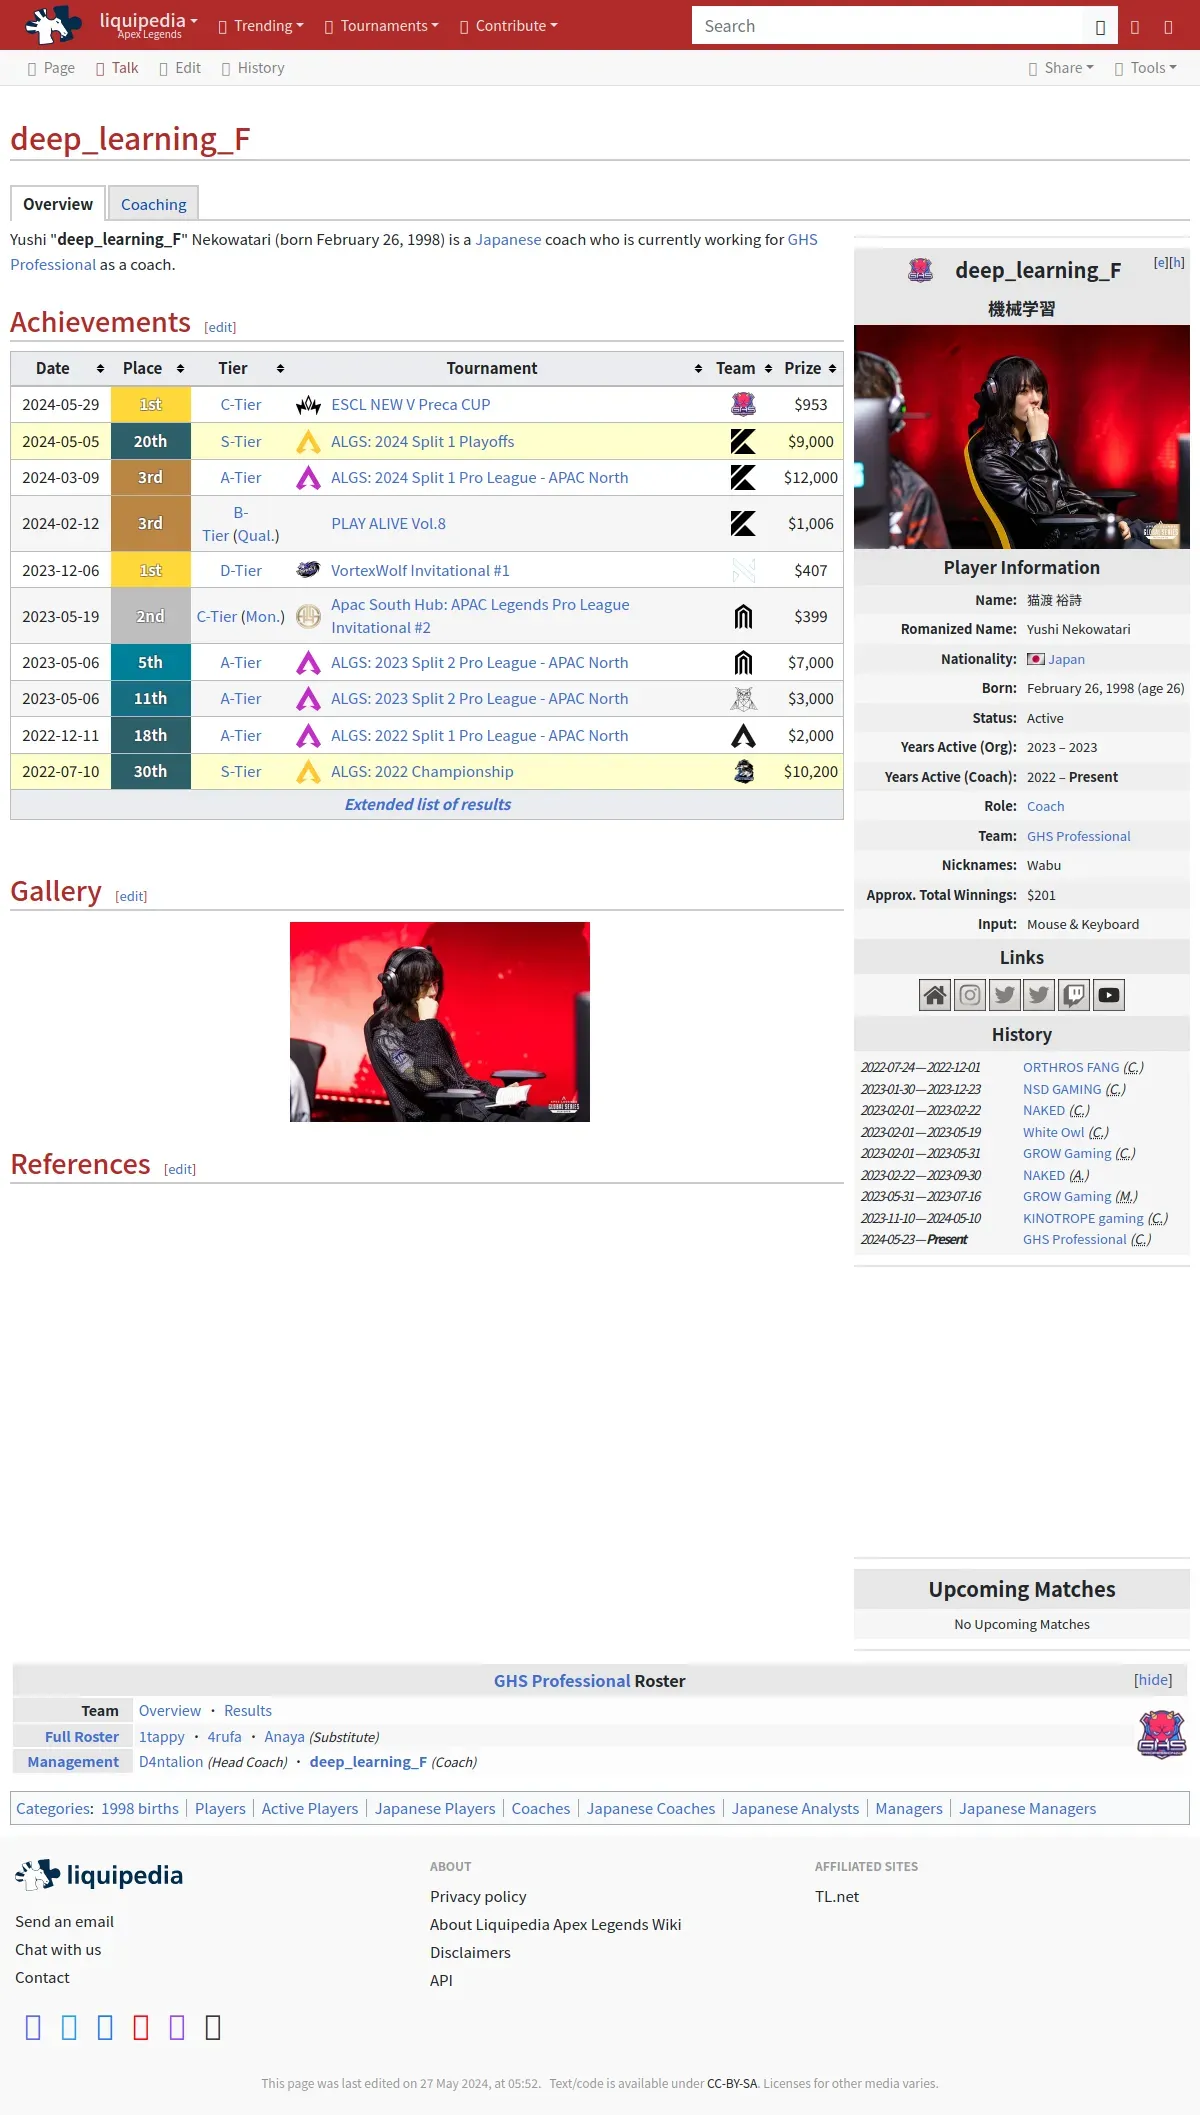The height and width of the screenshot is (2115, 1200).
Task: Switch to the Coaching tab
Action: [x=154, y=204]
